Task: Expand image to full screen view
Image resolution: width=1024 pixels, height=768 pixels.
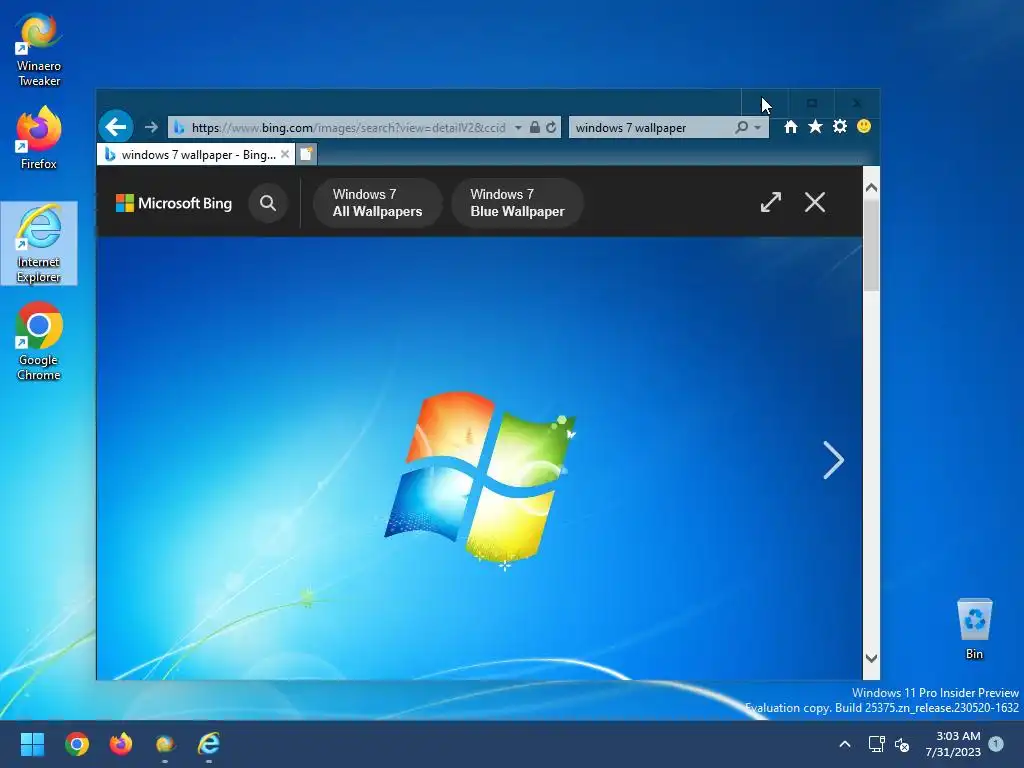Action: click(771, 202)
